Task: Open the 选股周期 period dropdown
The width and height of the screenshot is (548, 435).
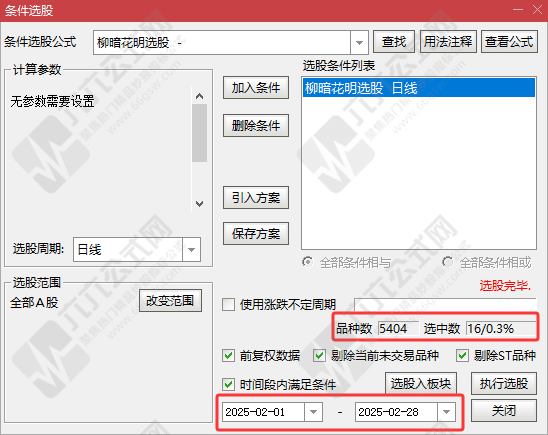Action: [191, 249]
